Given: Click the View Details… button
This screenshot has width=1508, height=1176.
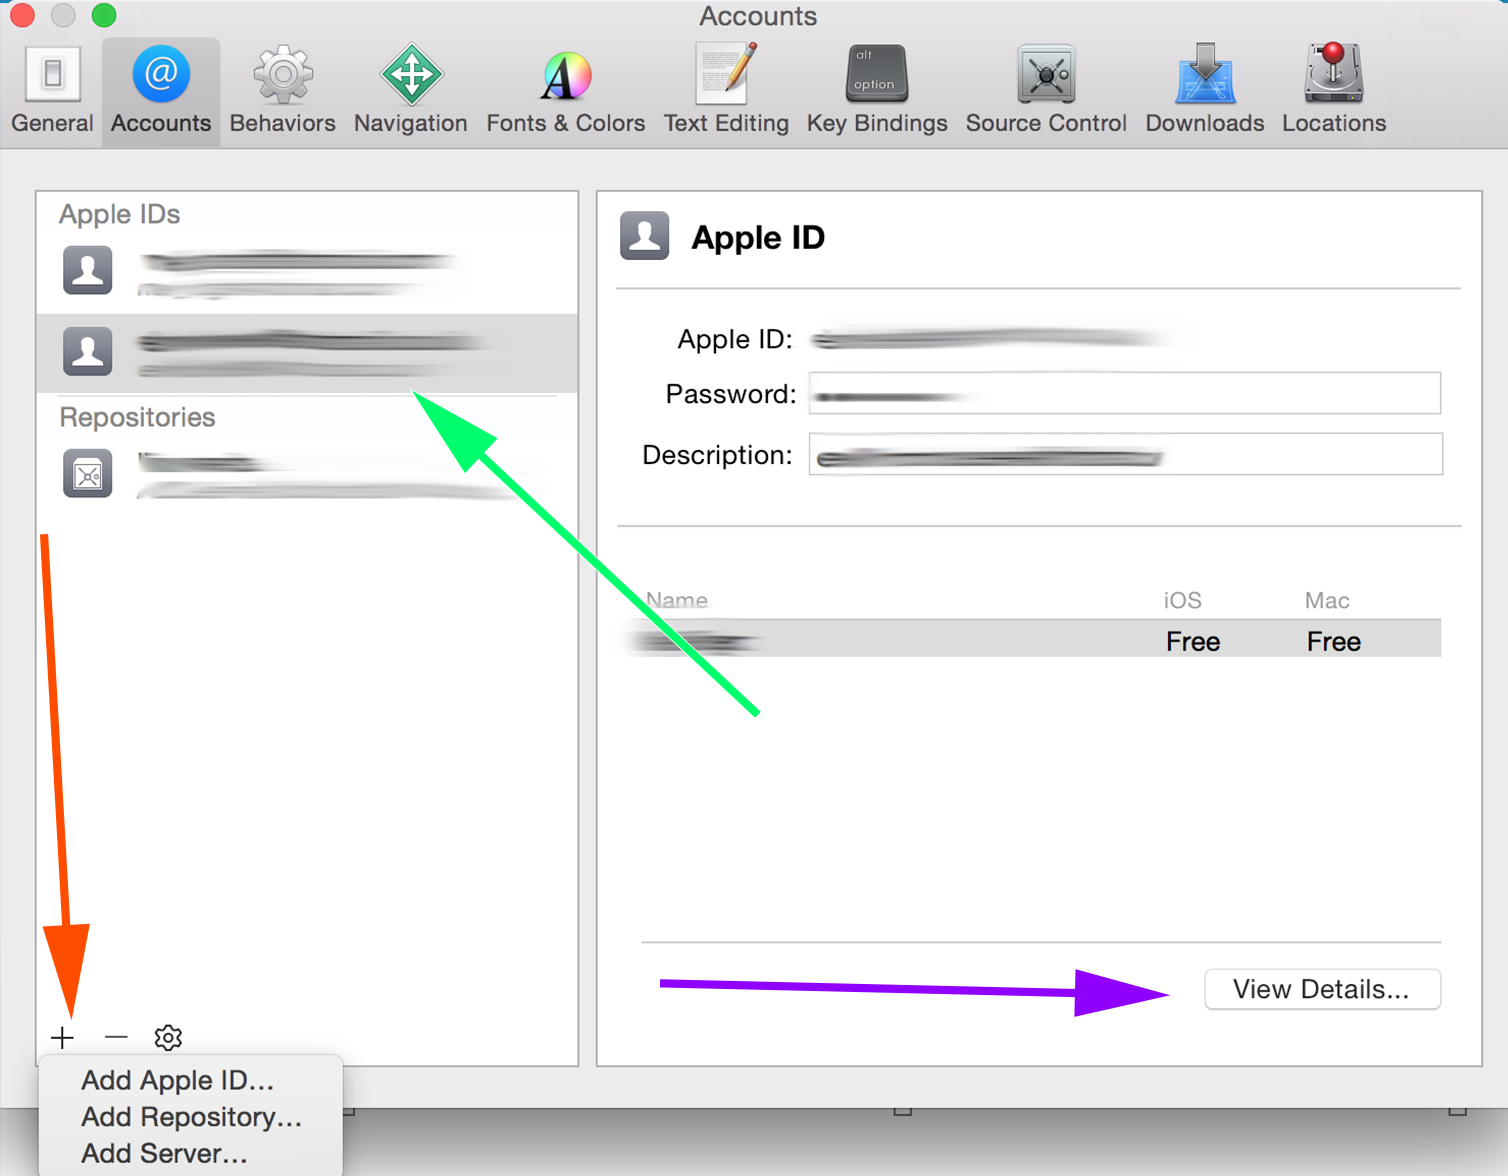Looking at the screenshot, I should coord(1321,989).
